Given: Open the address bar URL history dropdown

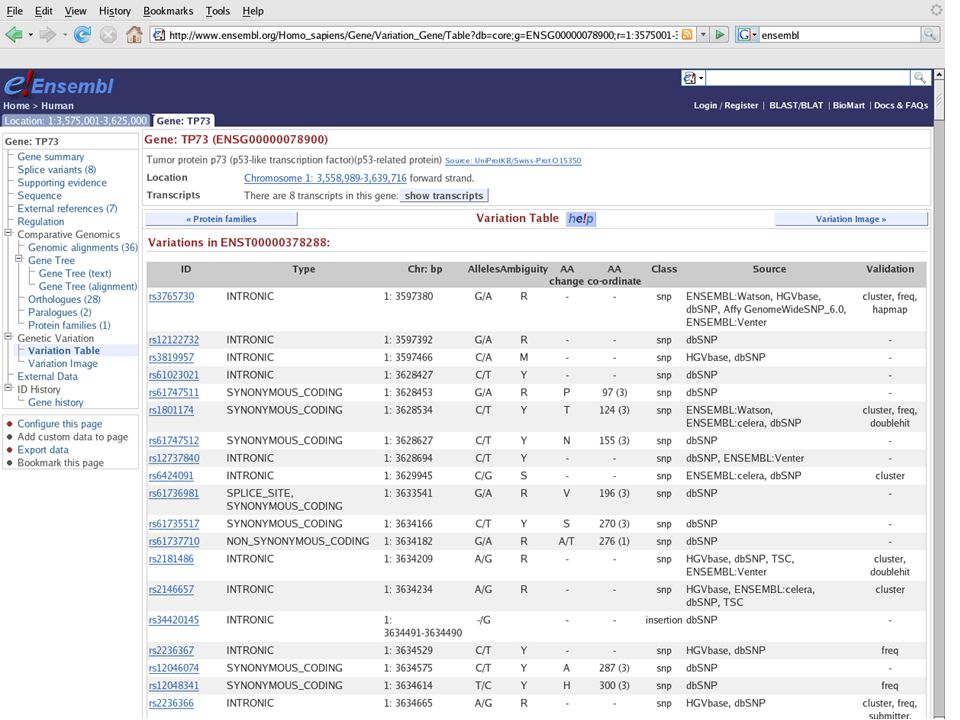Looking at the screenshot, I should point(703,35).
